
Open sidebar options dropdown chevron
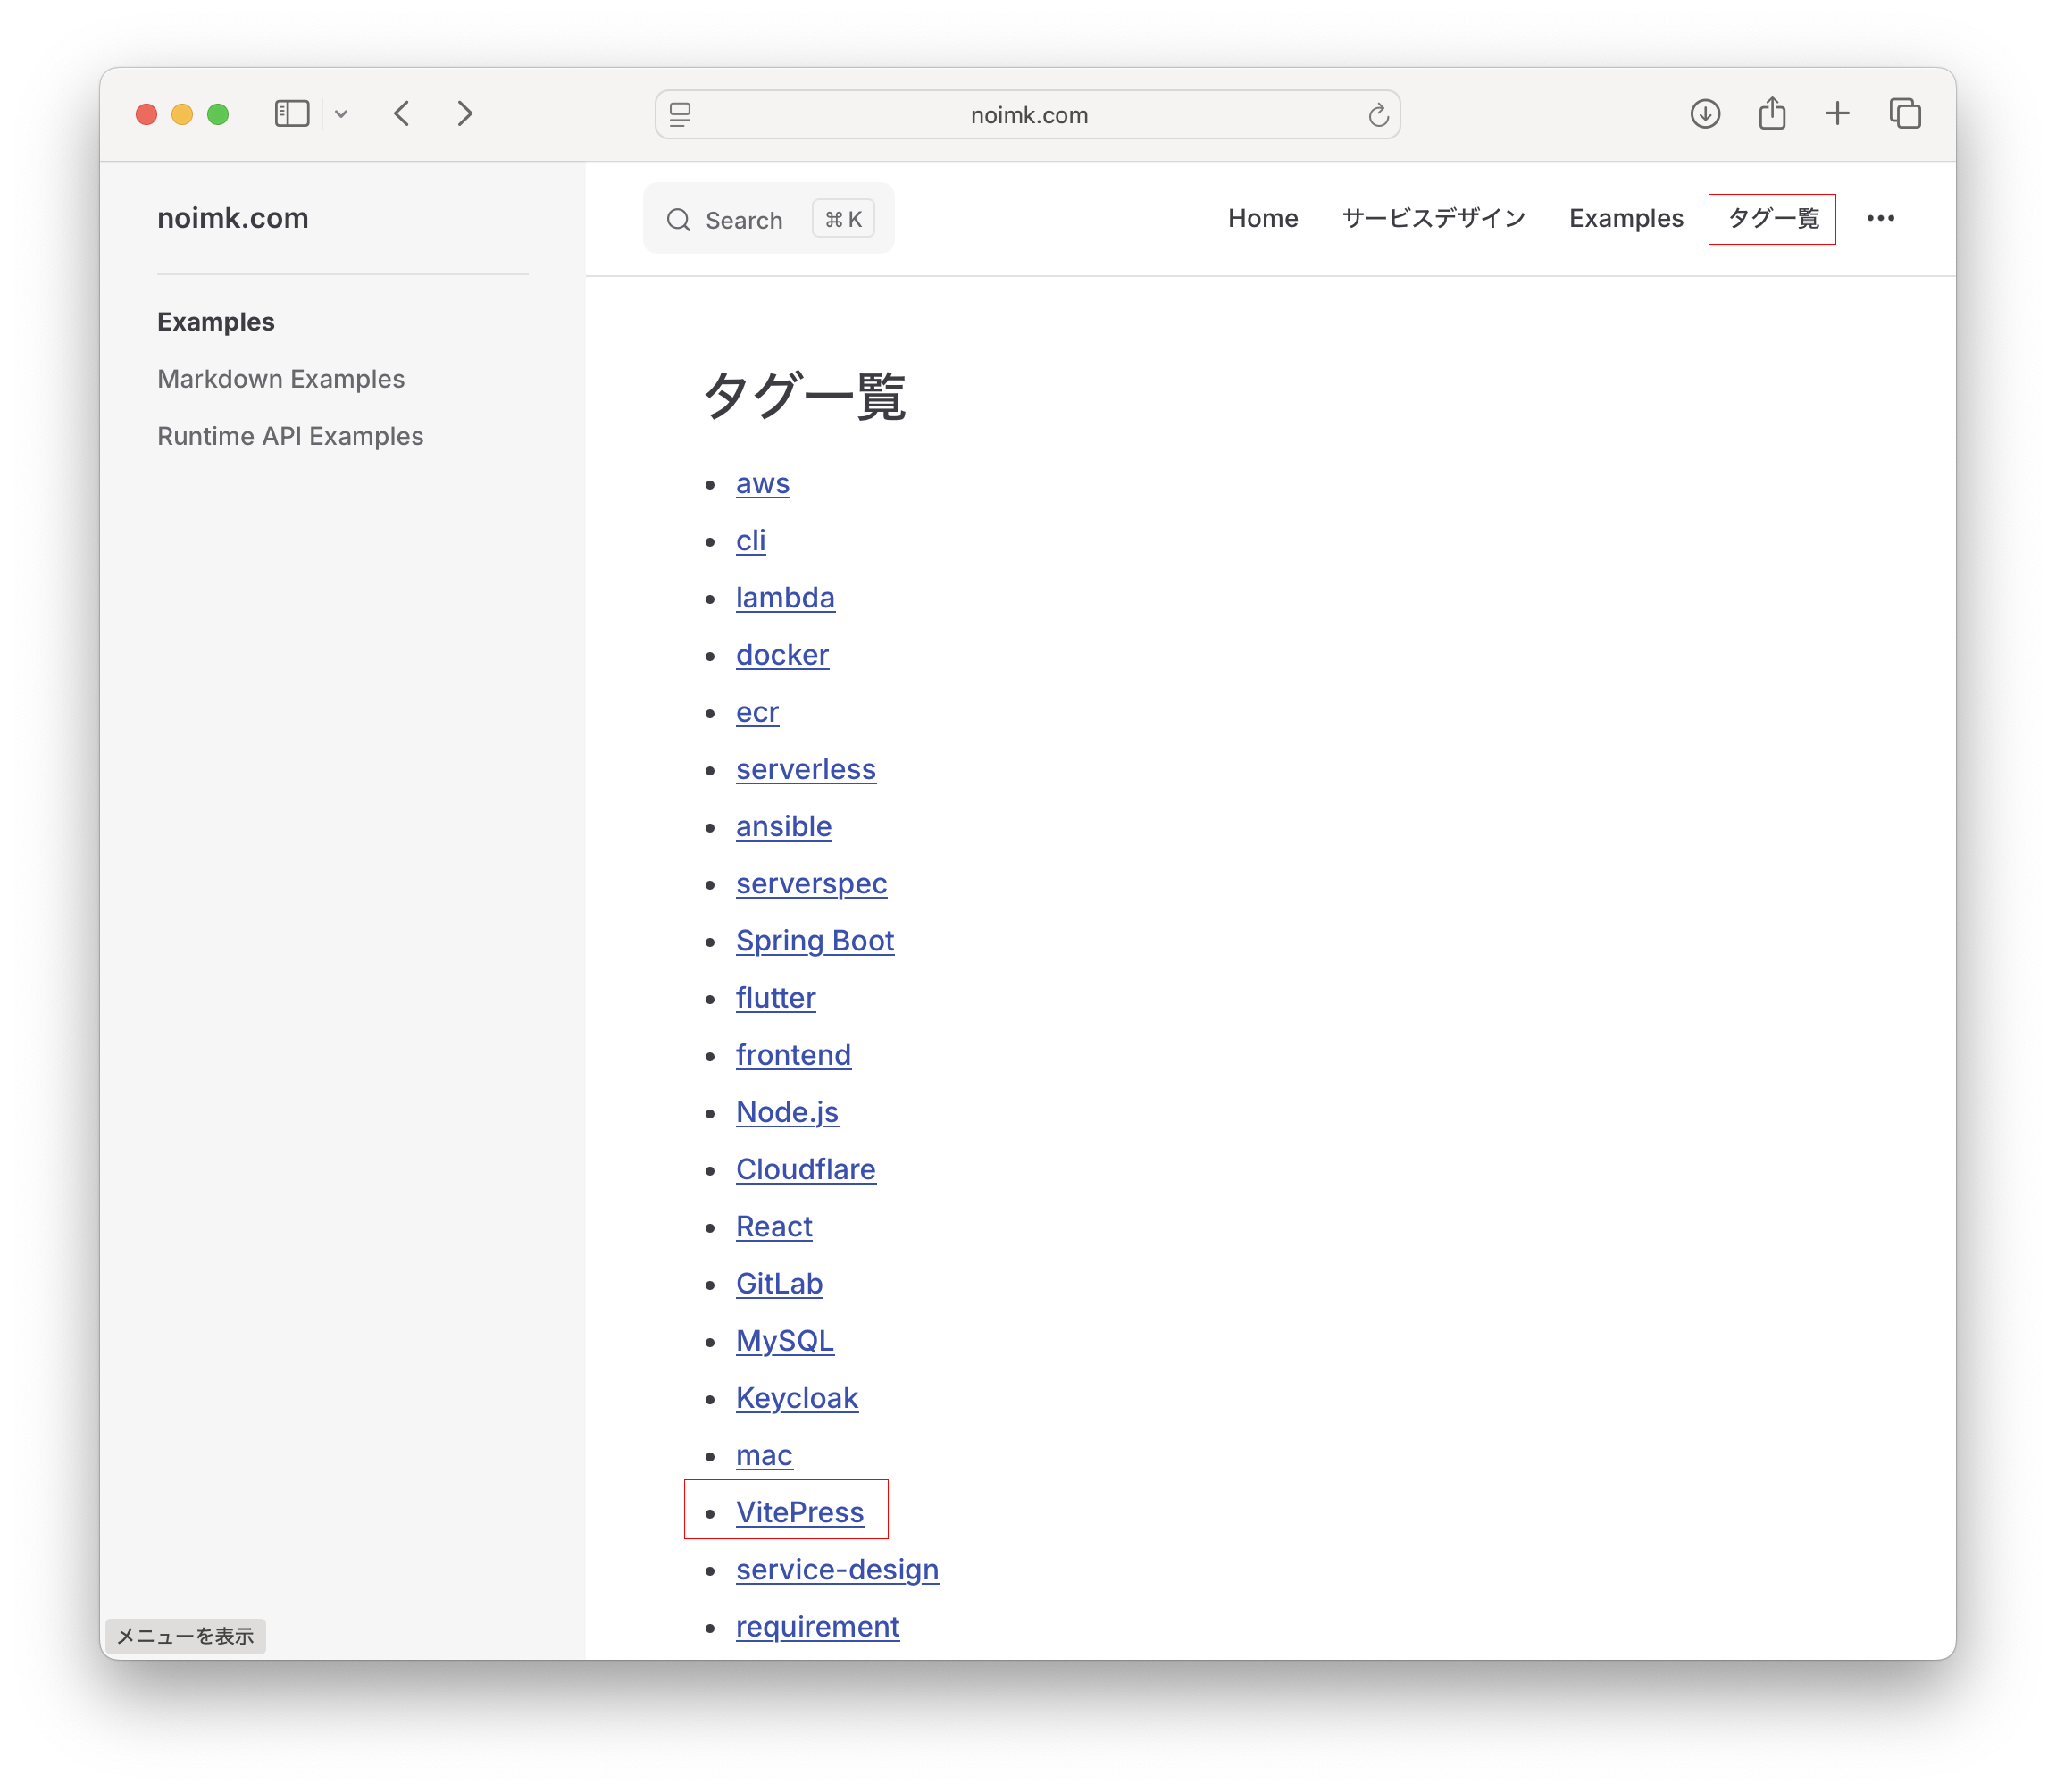click(x=341, y=114)
